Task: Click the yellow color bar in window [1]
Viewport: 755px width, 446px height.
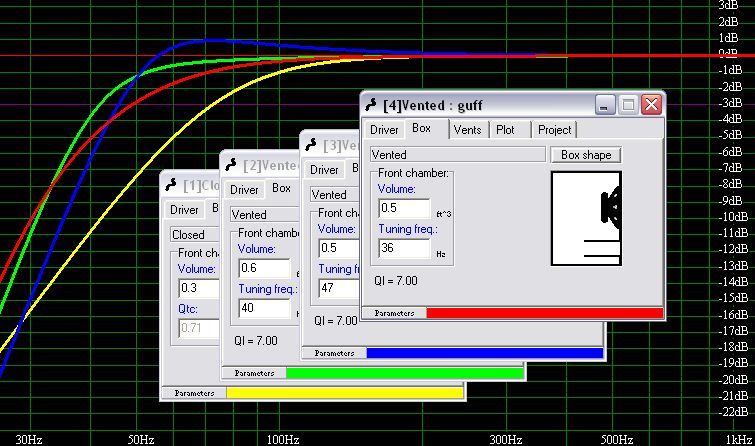Action: [345, 393]
